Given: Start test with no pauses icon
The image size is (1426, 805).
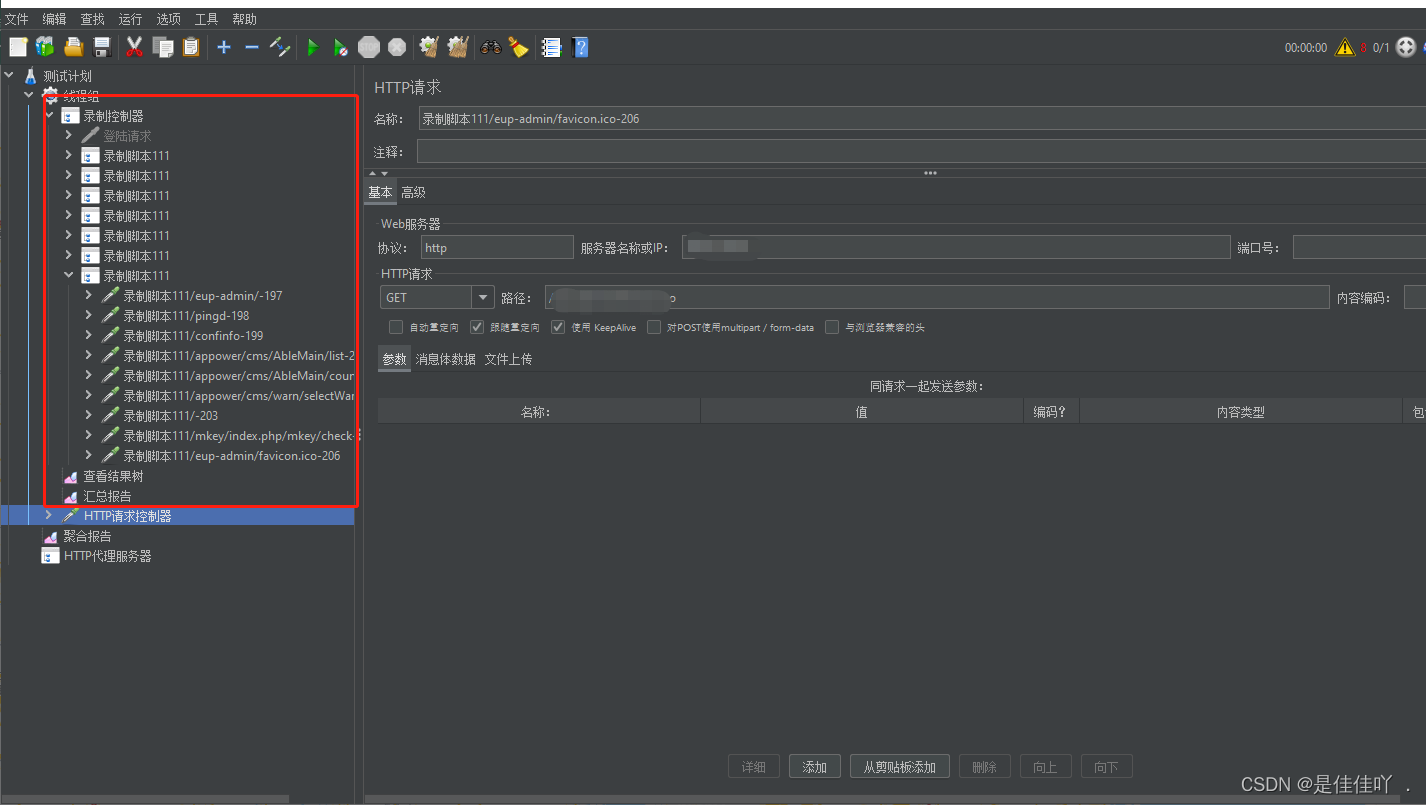Looking at the screenshot, I should pyautogui.click(x=341, y=47).
